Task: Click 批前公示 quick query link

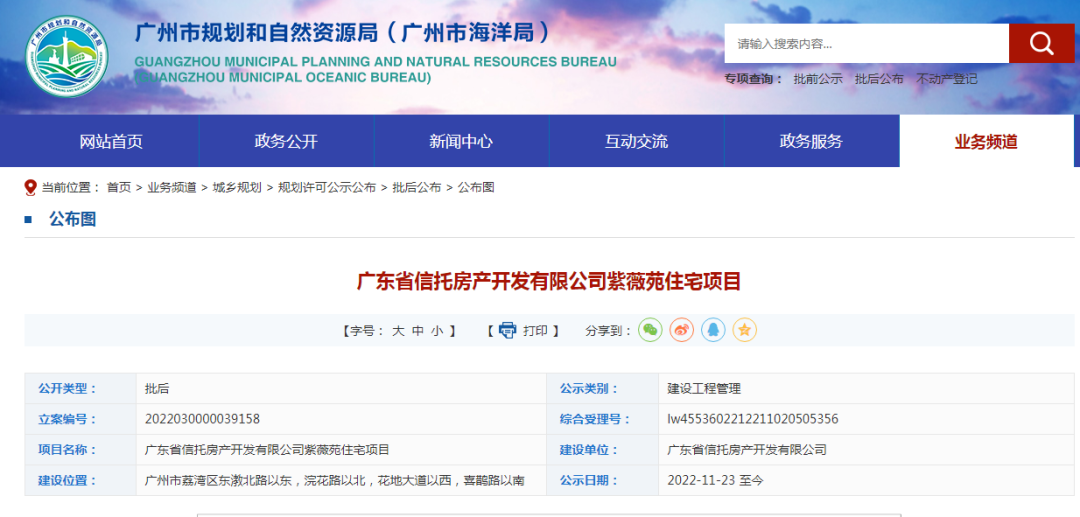Action: tap(818, 79)
